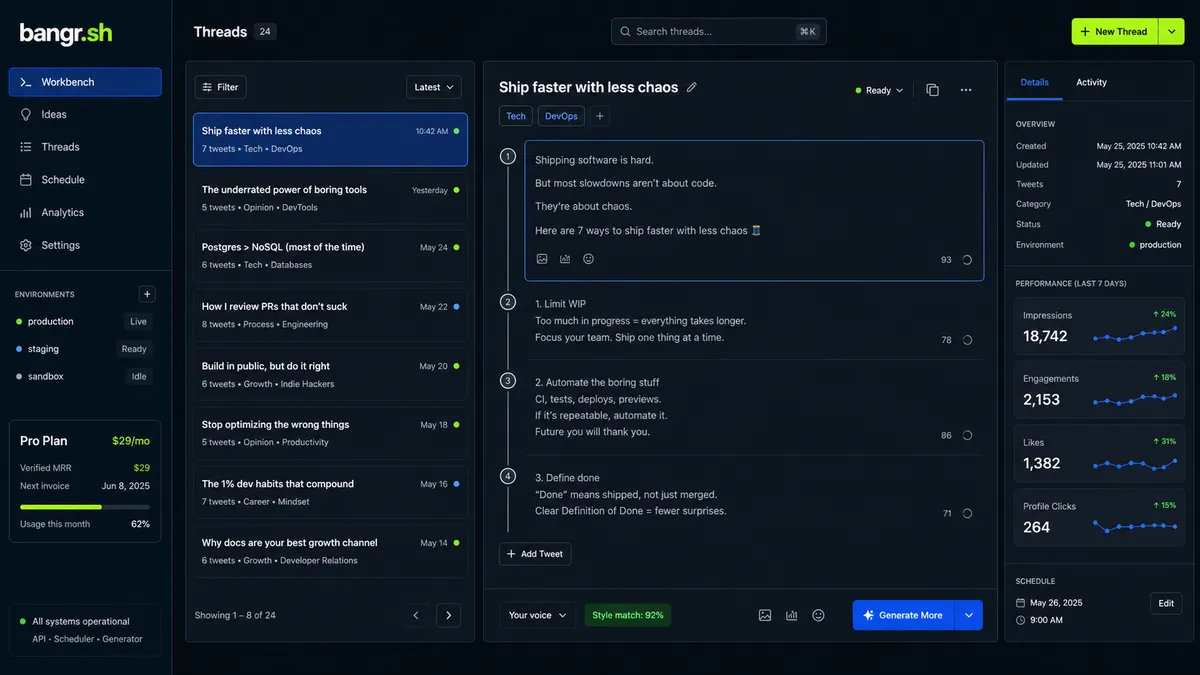The width and height of the screenshot is (1200, 675).
Task: Click the image icon in bottom toolbar
Action: pyautogui.click(x=765, y=615)
